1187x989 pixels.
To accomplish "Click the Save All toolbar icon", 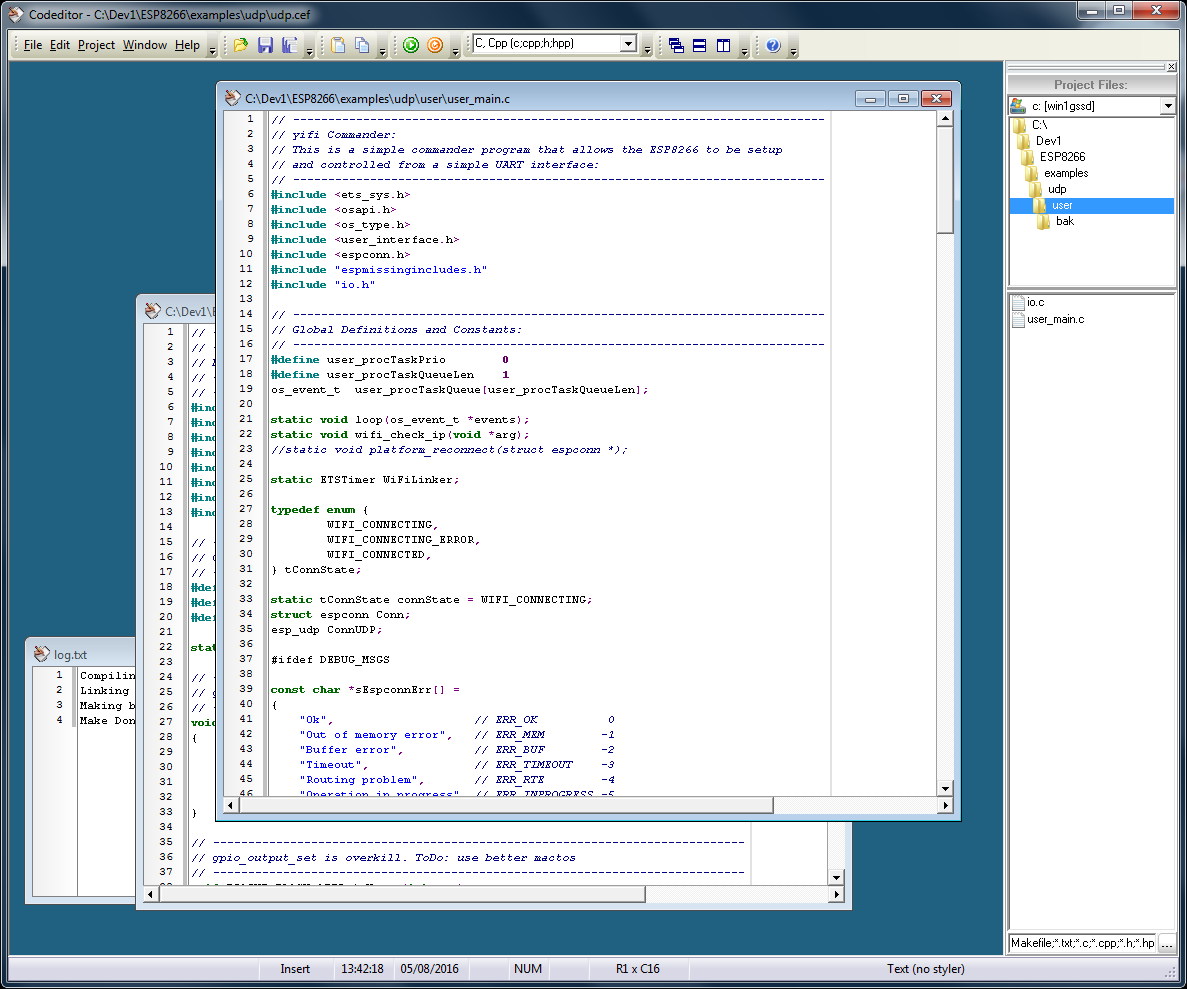I will tap(290, 45).
